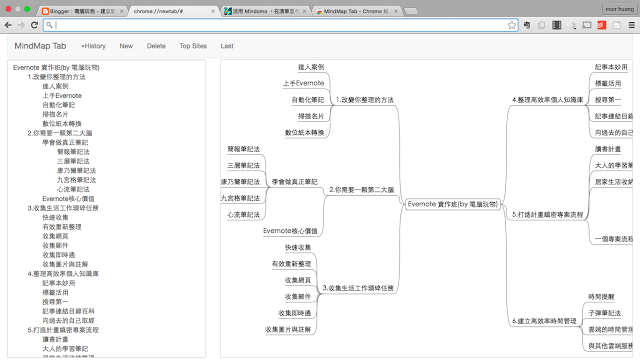Close the Blogger tab
The height and width of the screenshot is (360, 640).
pyautogui.click(x=121, y=11)
